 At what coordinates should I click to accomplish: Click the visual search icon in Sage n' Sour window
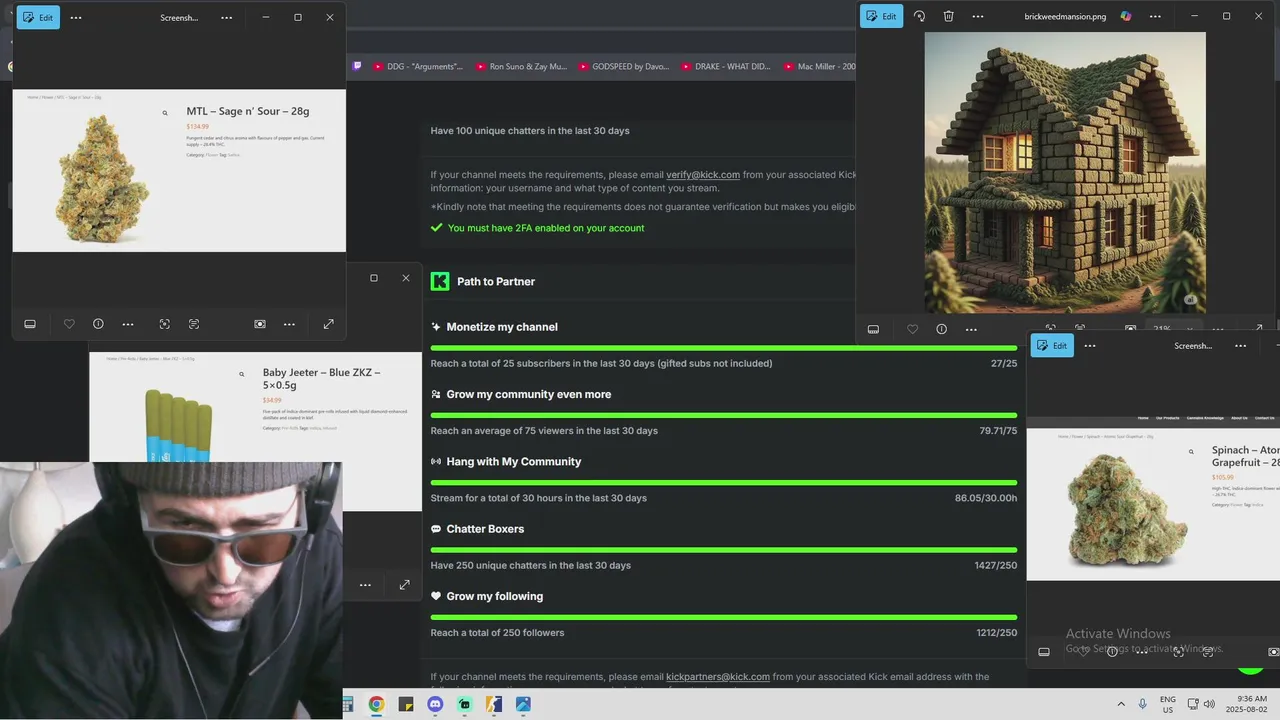coord(165,324)
